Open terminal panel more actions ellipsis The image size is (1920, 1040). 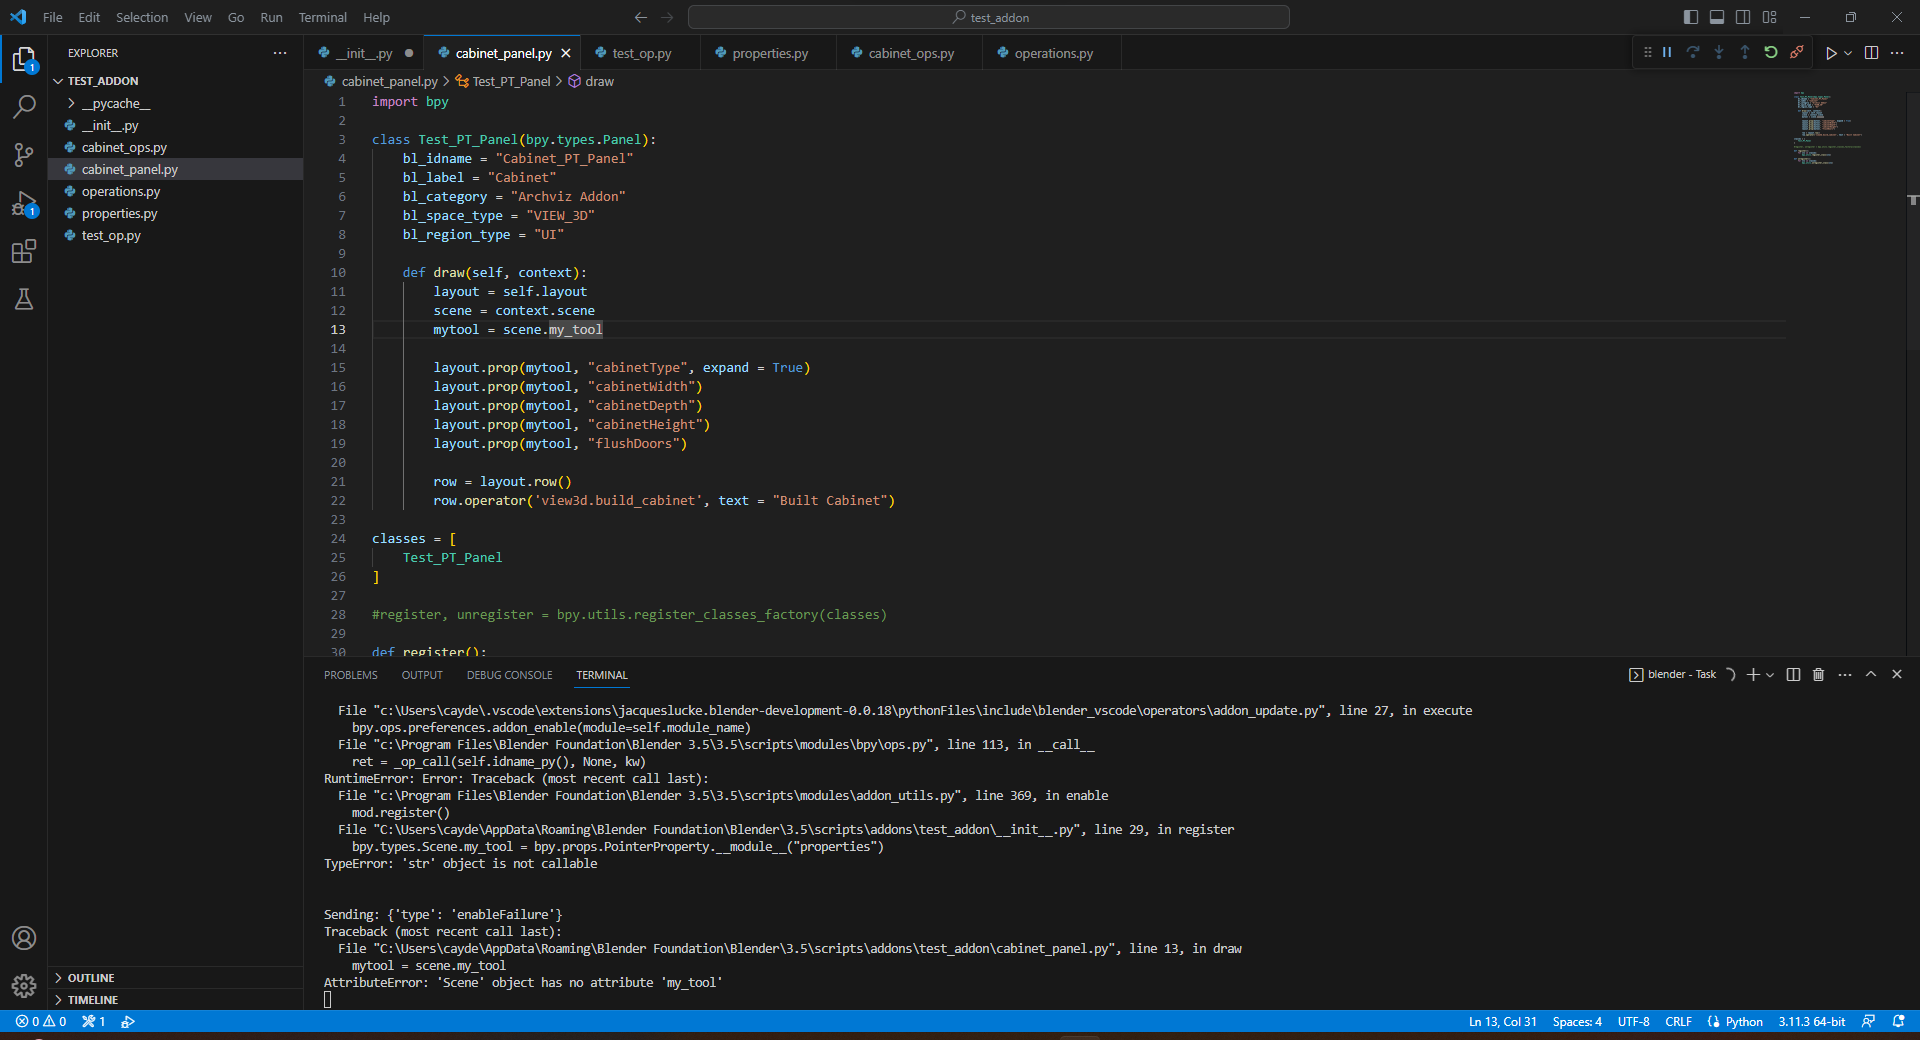pos(1845,675)
